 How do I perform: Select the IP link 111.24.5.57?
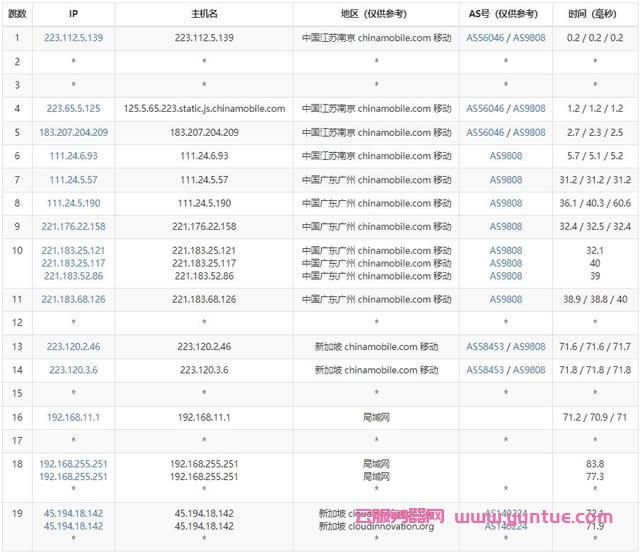(x=74, y=179)
